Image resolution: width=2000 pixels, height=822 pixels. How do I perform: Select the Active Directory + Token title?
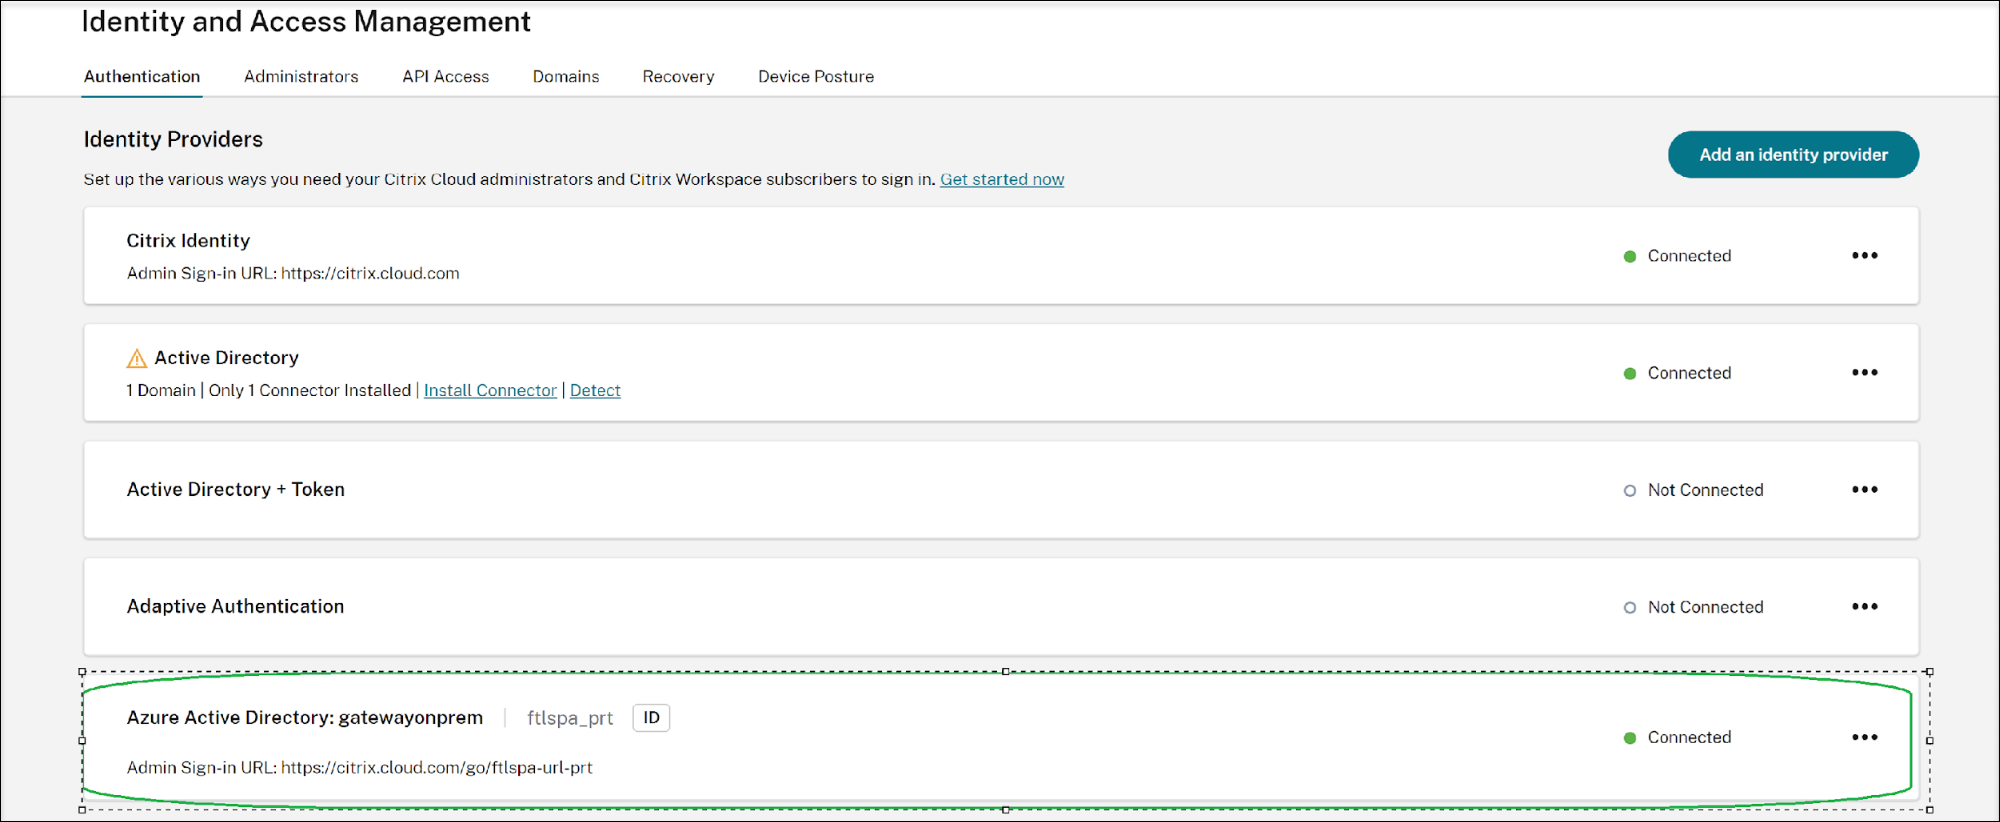(236, 490)
